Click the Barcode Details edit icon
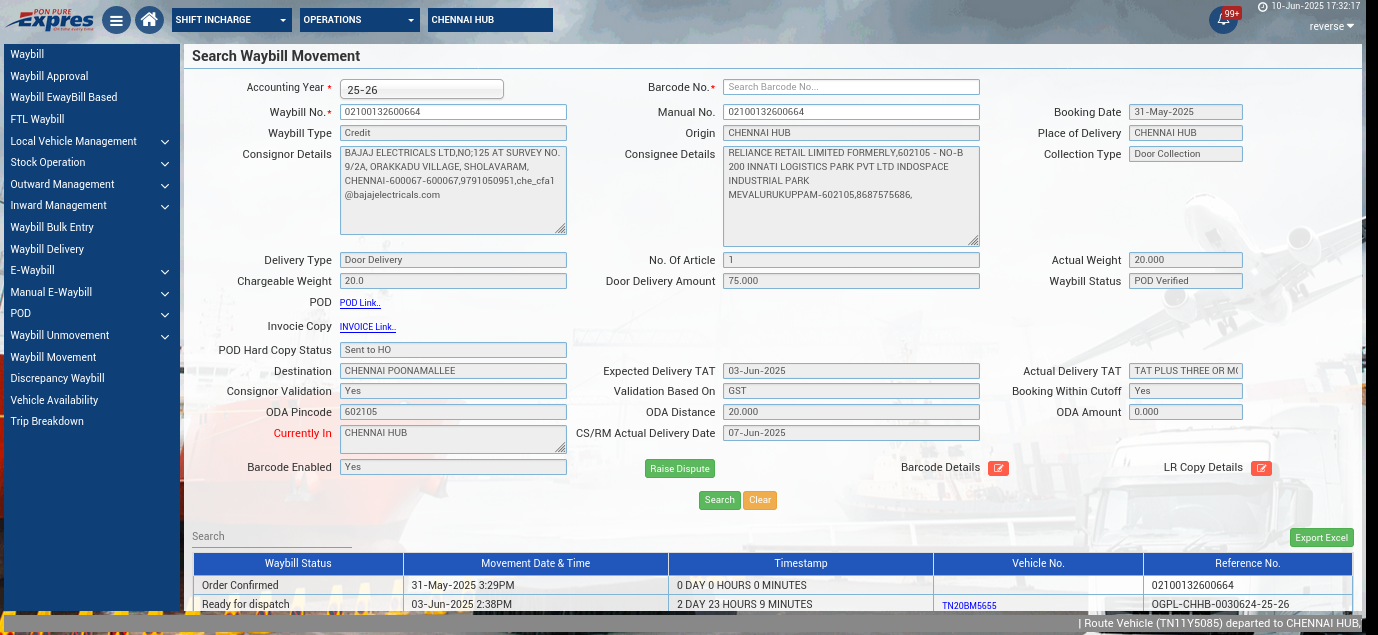Screen dimensions: 1378x635 click(x=998, y=468)
